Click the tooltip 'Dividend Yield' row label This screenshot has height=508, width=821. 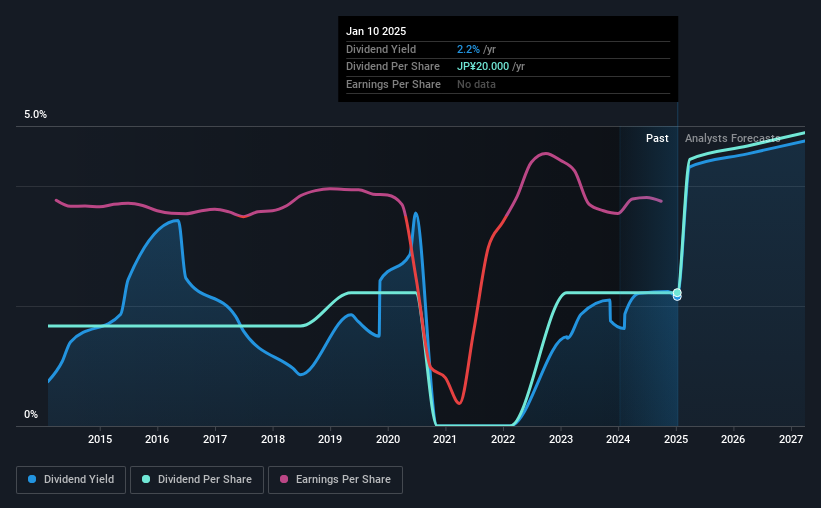381,49
